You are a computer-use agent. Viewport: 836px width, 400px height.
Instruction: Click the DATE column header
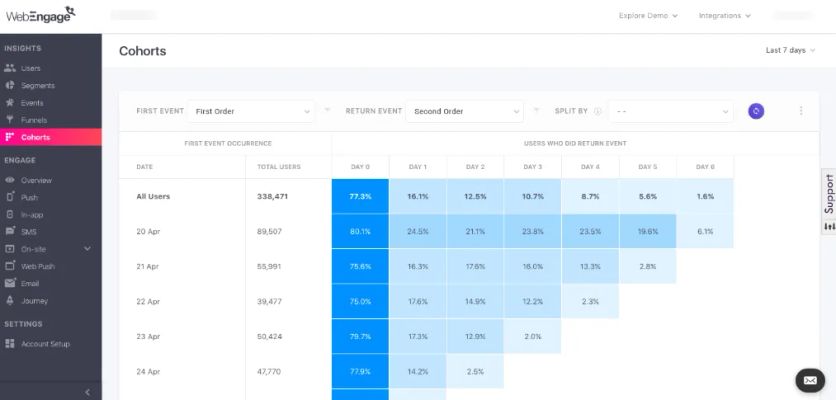pyautogui.click(x=144, y=166)
